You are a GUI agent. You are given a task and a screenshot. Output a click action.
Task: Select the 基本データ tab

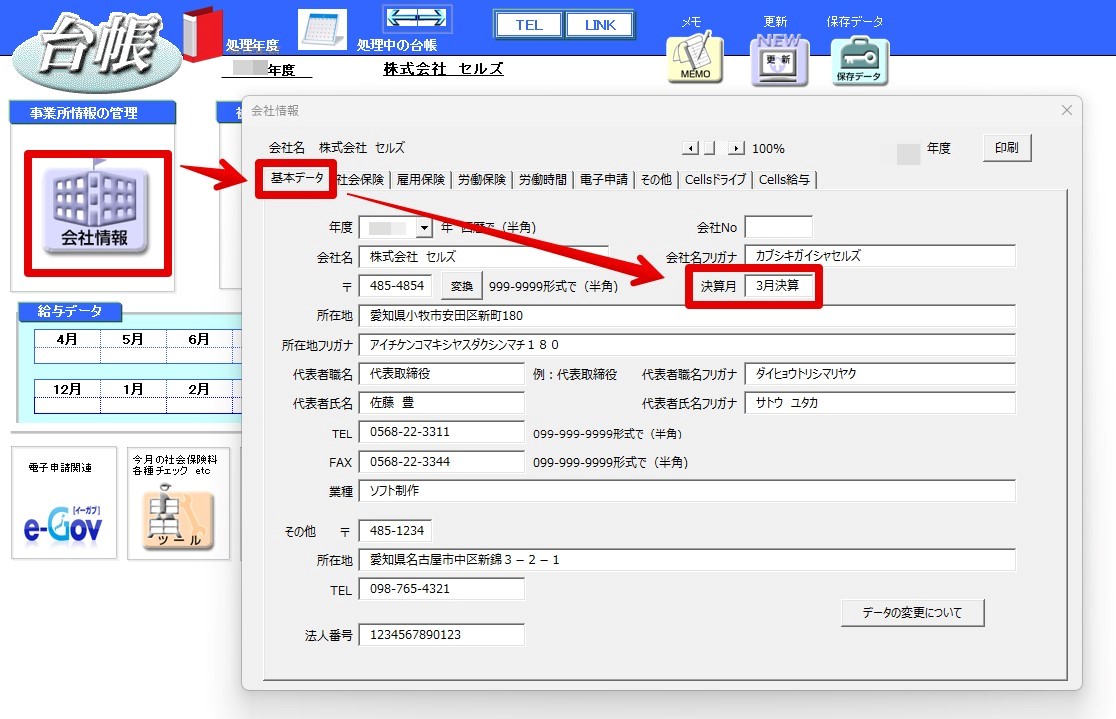[297, 177]
